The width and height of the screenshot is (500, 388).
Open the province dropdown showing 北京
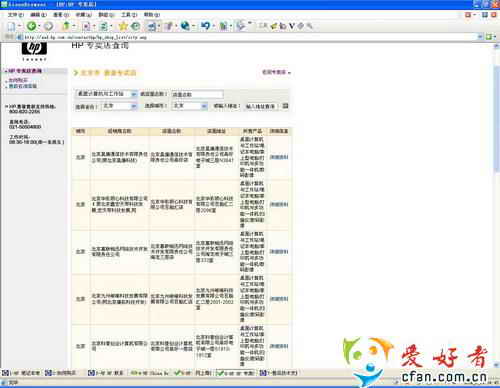pyautogui.click(x=119, y=106)
